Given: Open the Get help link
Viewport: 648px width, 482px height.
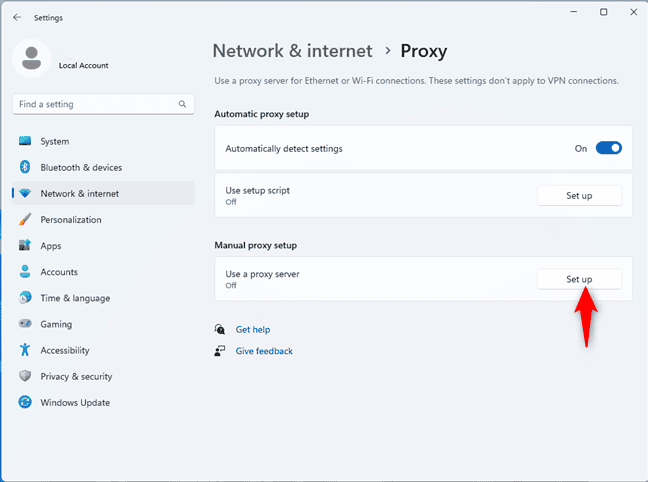Looking at the screenshot, I should [253, 329].
